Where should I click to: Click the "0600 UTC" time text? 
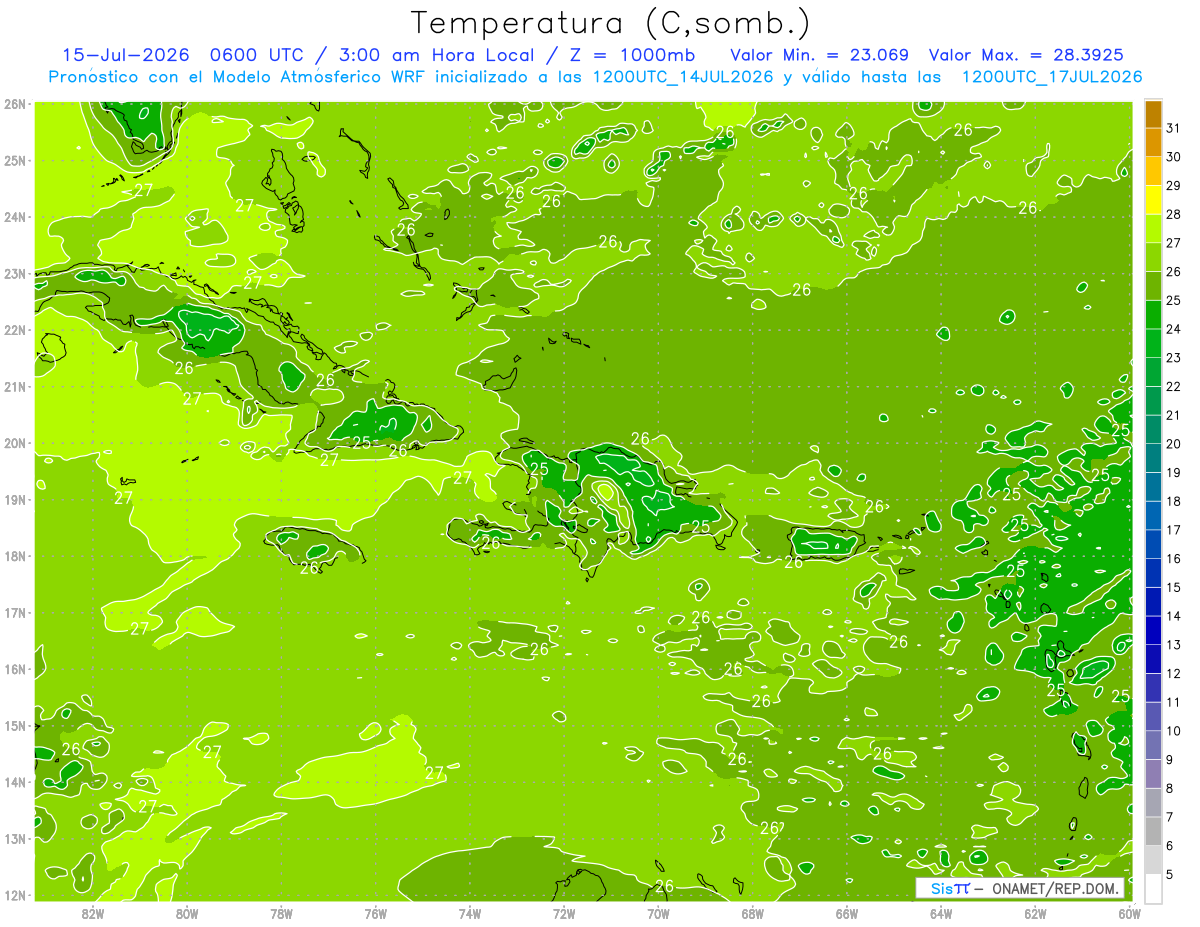[x=258, y=54]
